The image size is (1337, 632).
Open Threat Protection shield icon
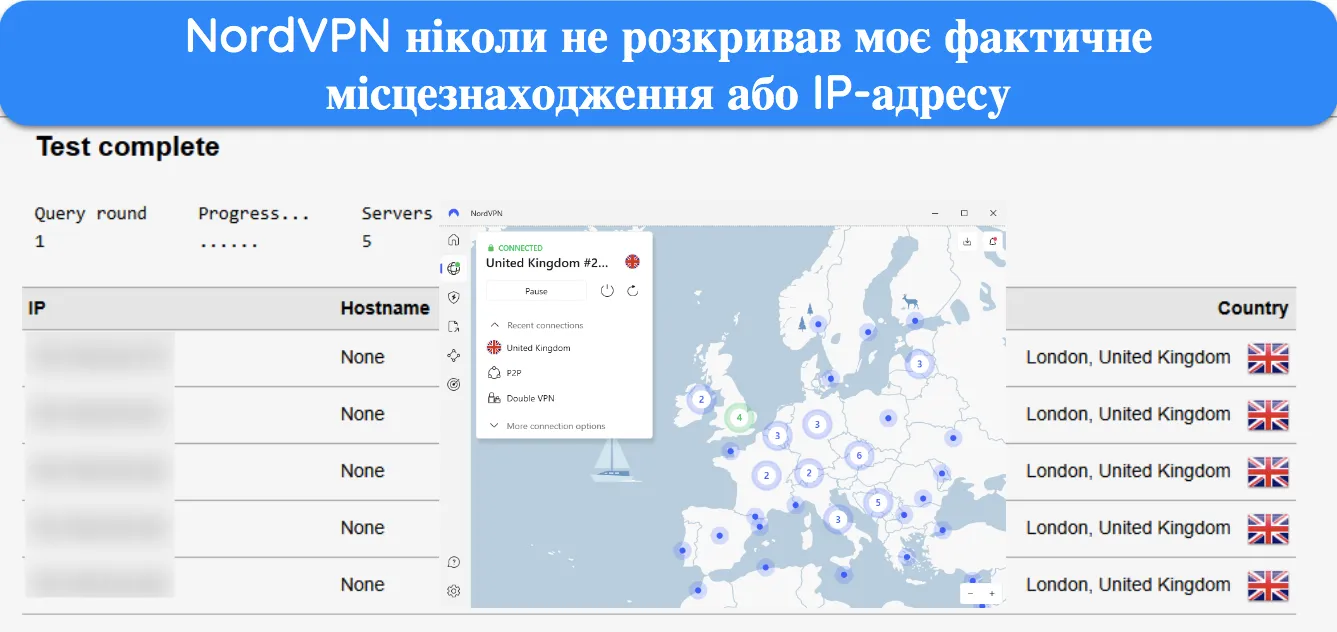454,297
